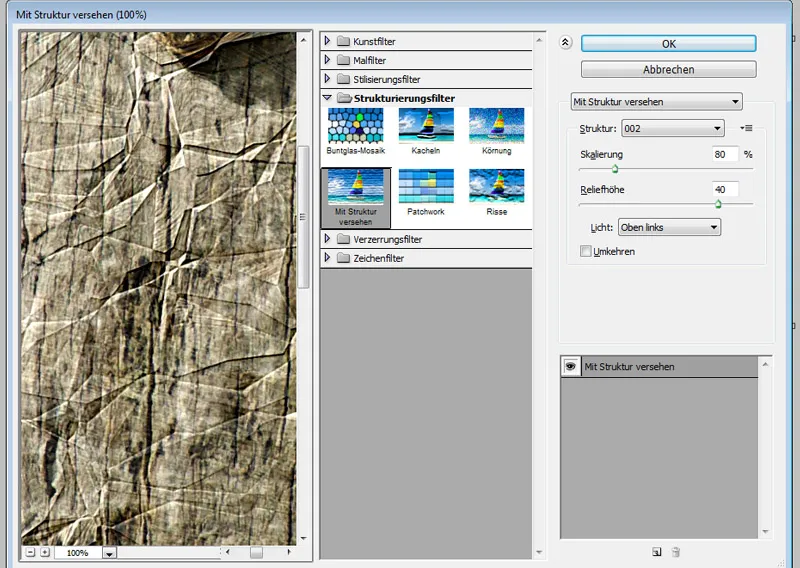800x568 pixels.
Task: Click the Stilisierungsfilter folder icon
Action: pyautogui.click(x=343, y=79)
